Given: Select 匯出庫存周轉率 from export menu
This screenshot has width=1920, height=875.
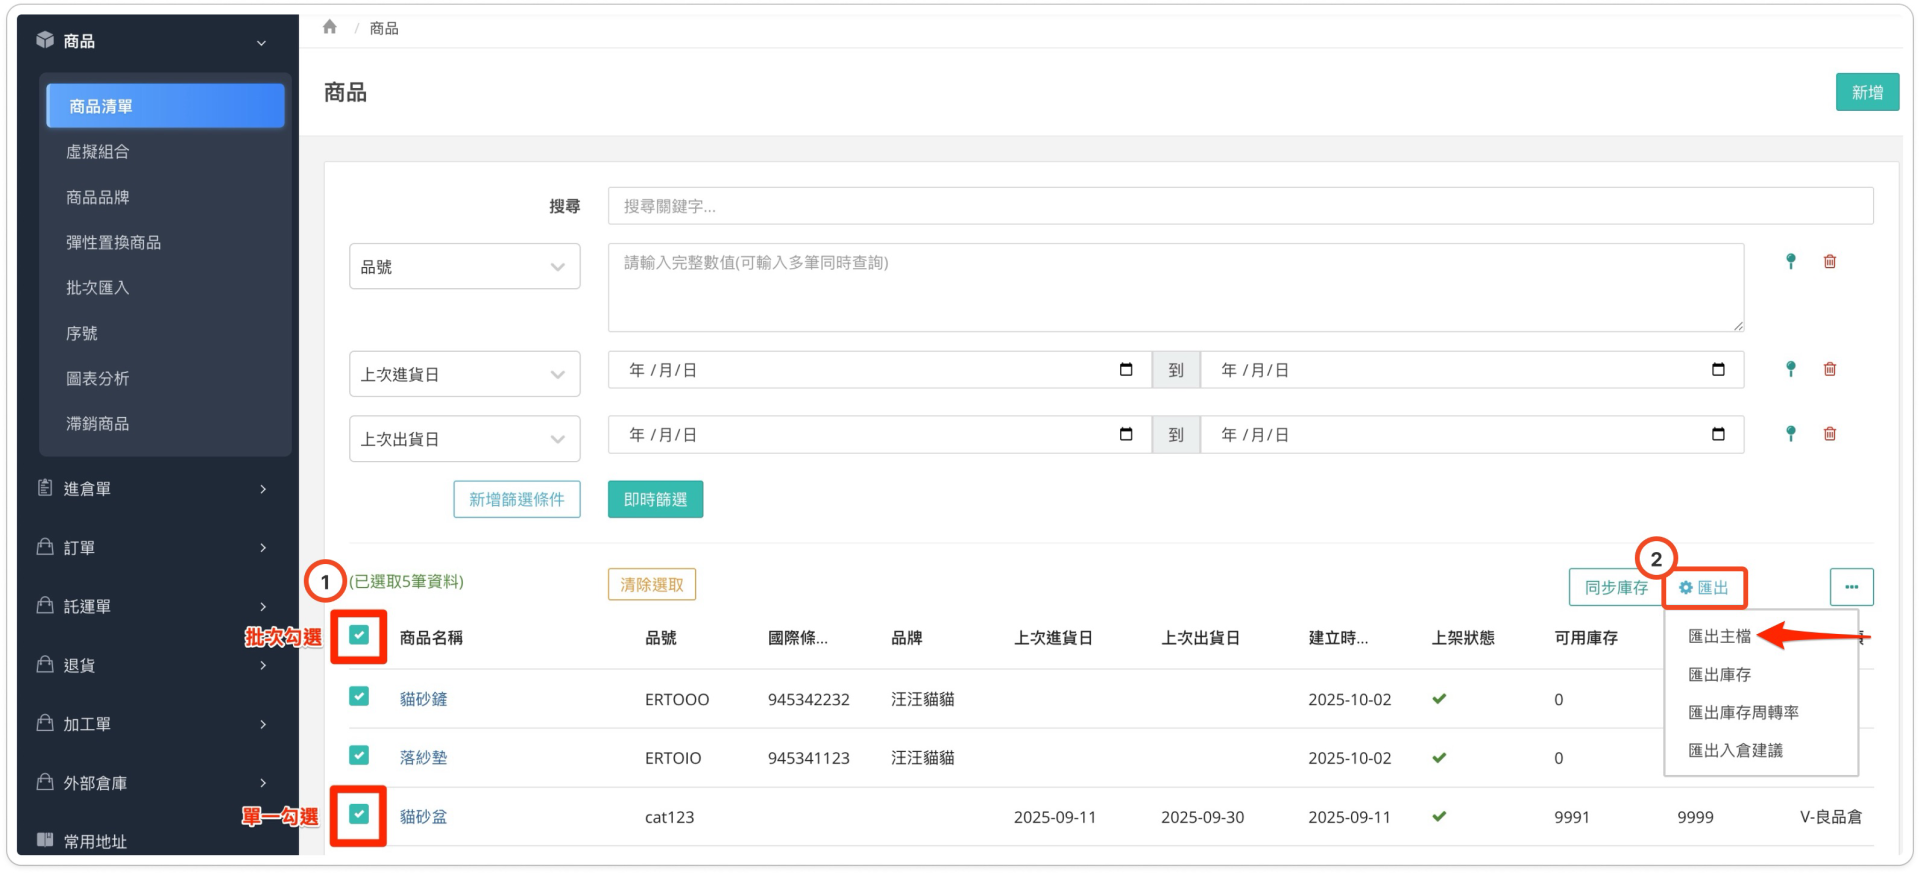Looking at the screenshot, I should point(1742,712).
